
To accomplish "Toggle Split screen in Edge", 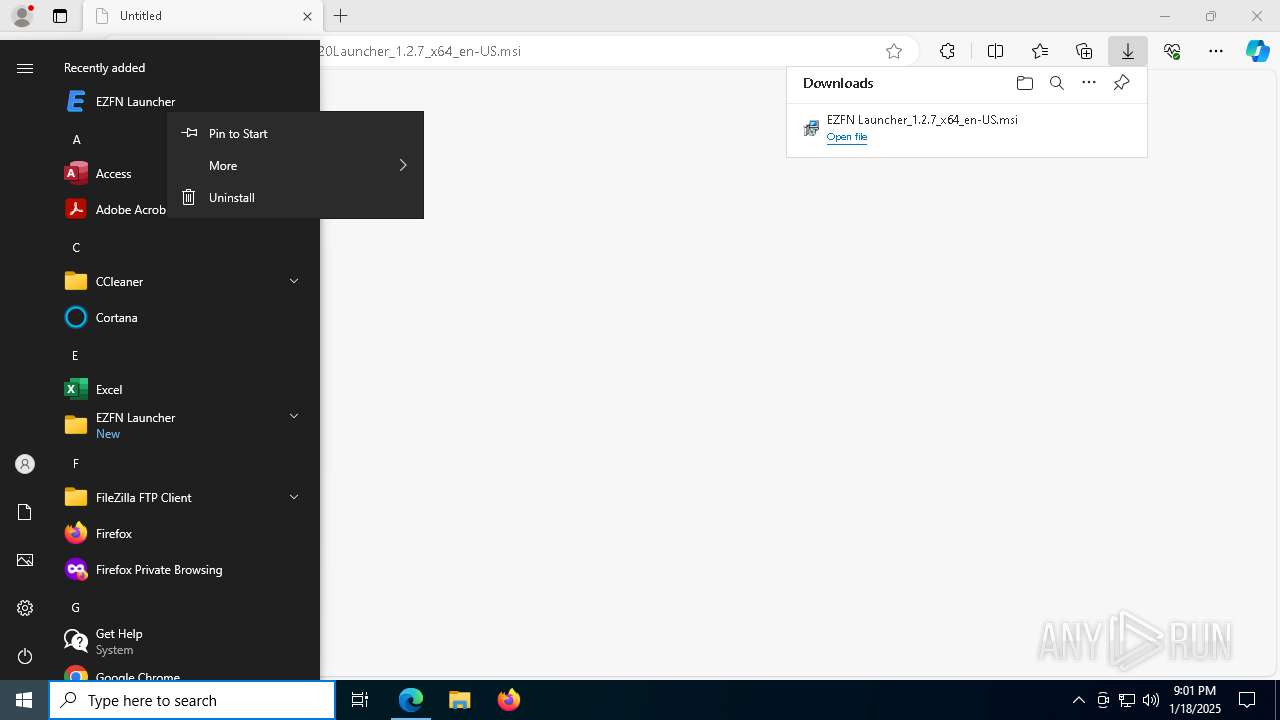I will [995, 51].
